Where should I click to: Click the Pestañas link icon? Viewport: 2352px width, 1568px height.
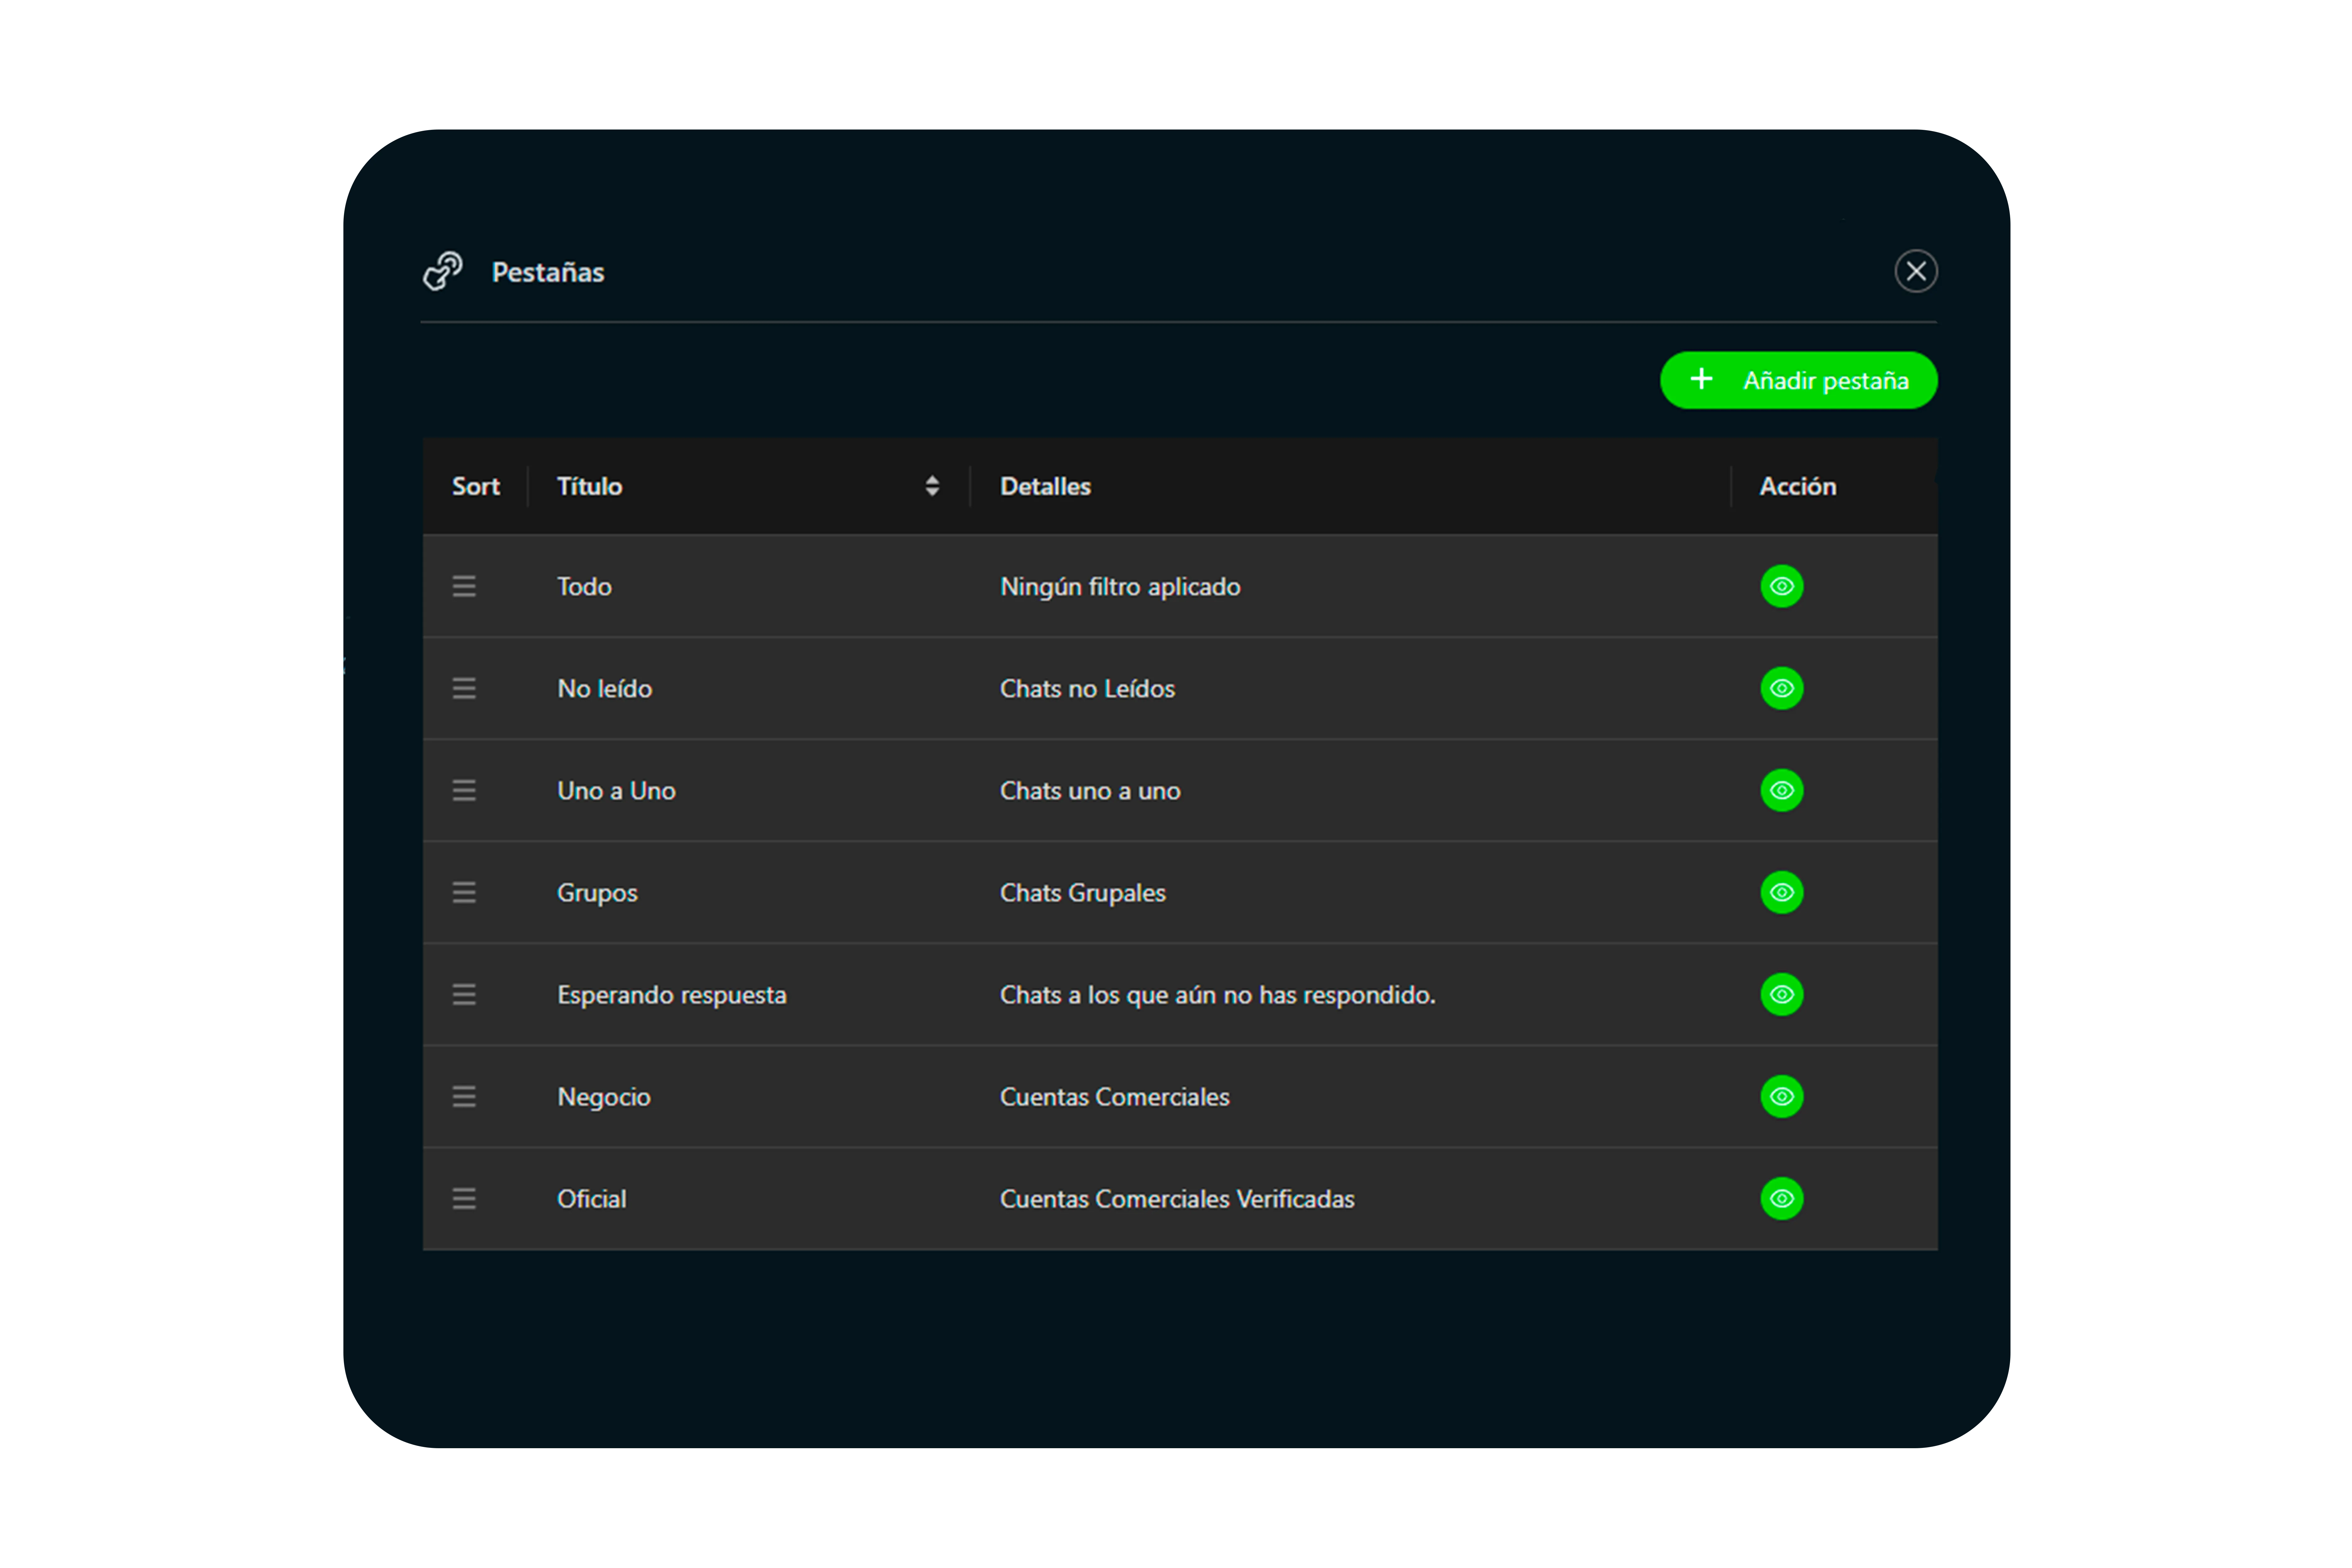443,271
